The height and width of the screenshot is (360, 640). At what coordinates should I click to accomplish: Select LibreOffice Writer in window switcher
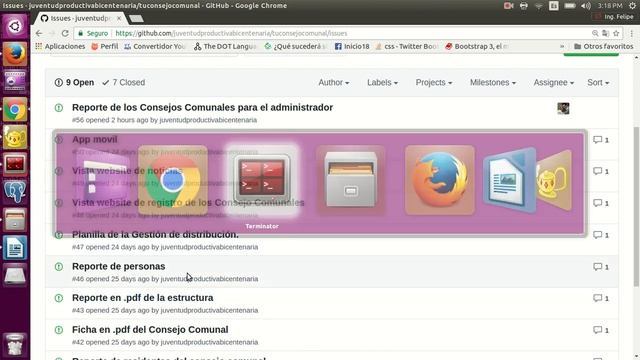tap(509, 181)
